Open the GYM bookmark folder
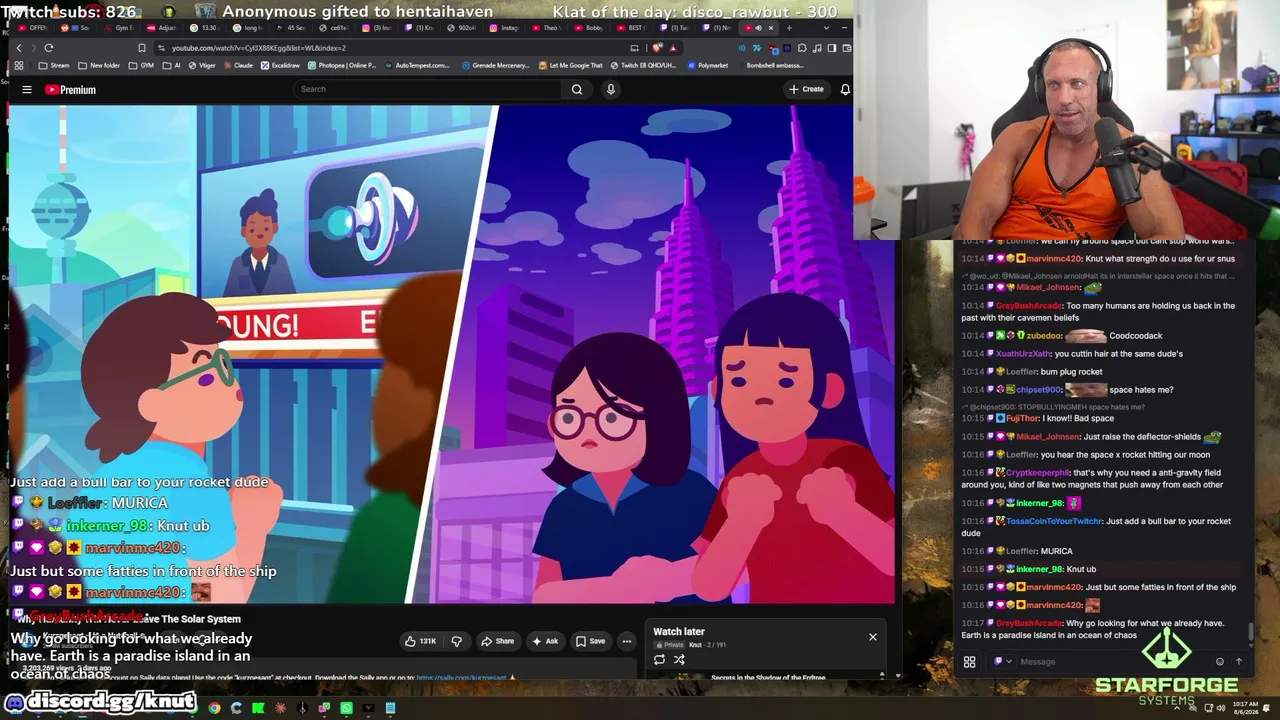 141,66
